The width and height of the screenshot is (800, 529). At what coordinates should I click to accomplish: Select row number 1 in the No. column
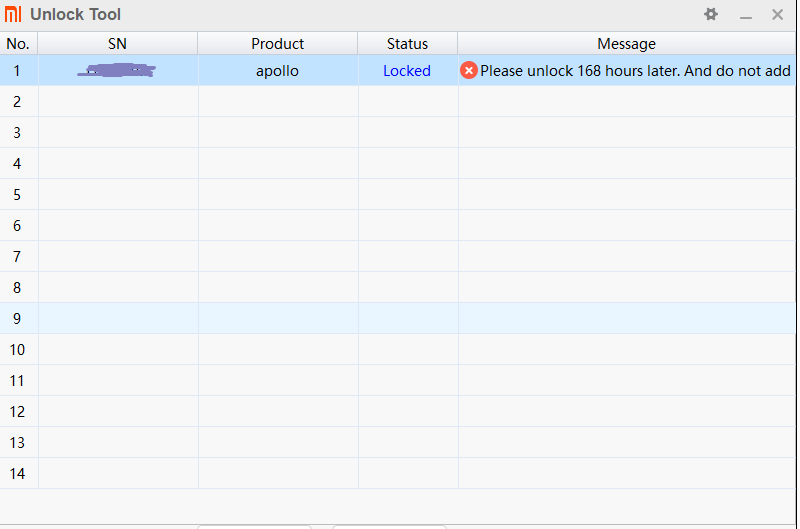tap(18, 71)
